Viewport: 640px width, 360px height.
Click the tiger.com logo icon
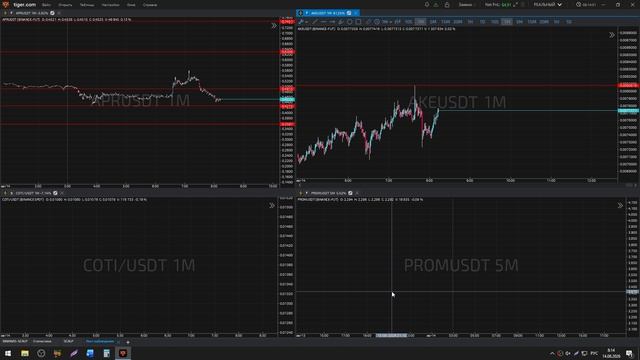point(5,4)
